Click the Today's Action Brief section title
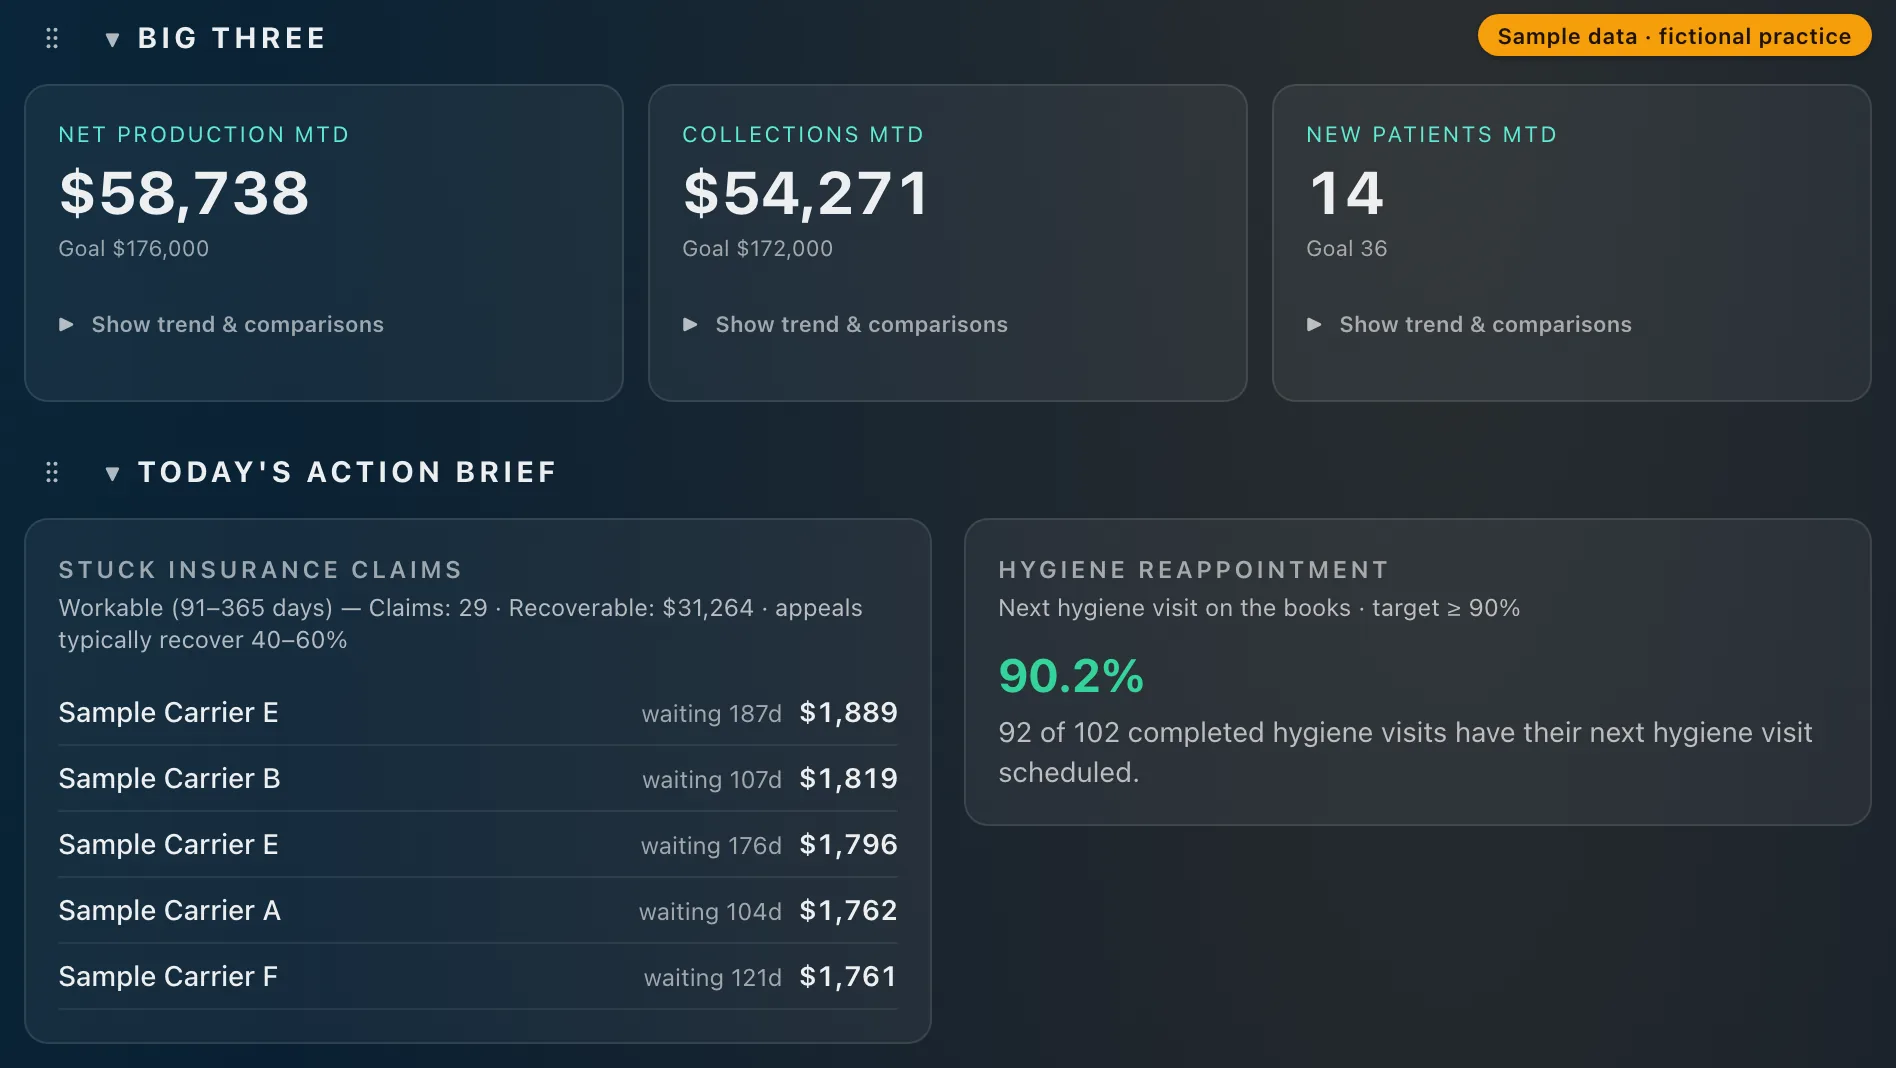This screenshot has width=1896, height=1068. pyautogui.click(x=347, y=472)
